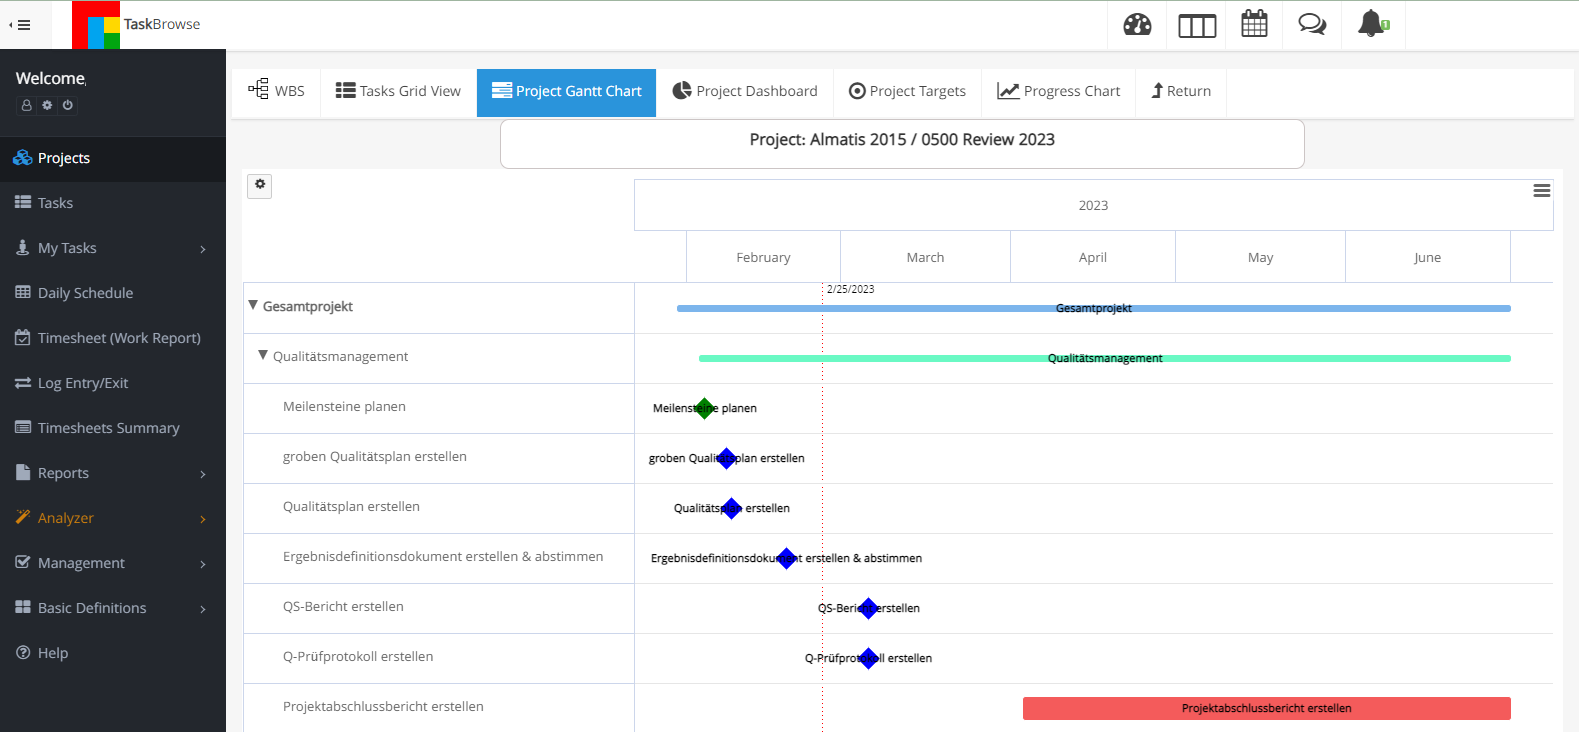Click the Q-Prüfprotokoll erstellen milestone diamond

(x=868, y=658)
